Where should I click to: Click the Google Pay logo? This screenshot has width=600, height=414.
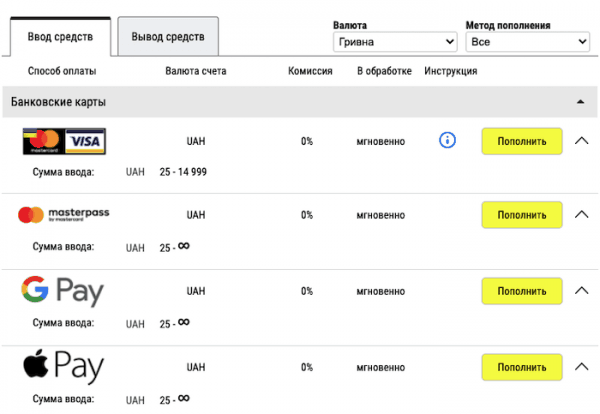(x=62, y=291)
